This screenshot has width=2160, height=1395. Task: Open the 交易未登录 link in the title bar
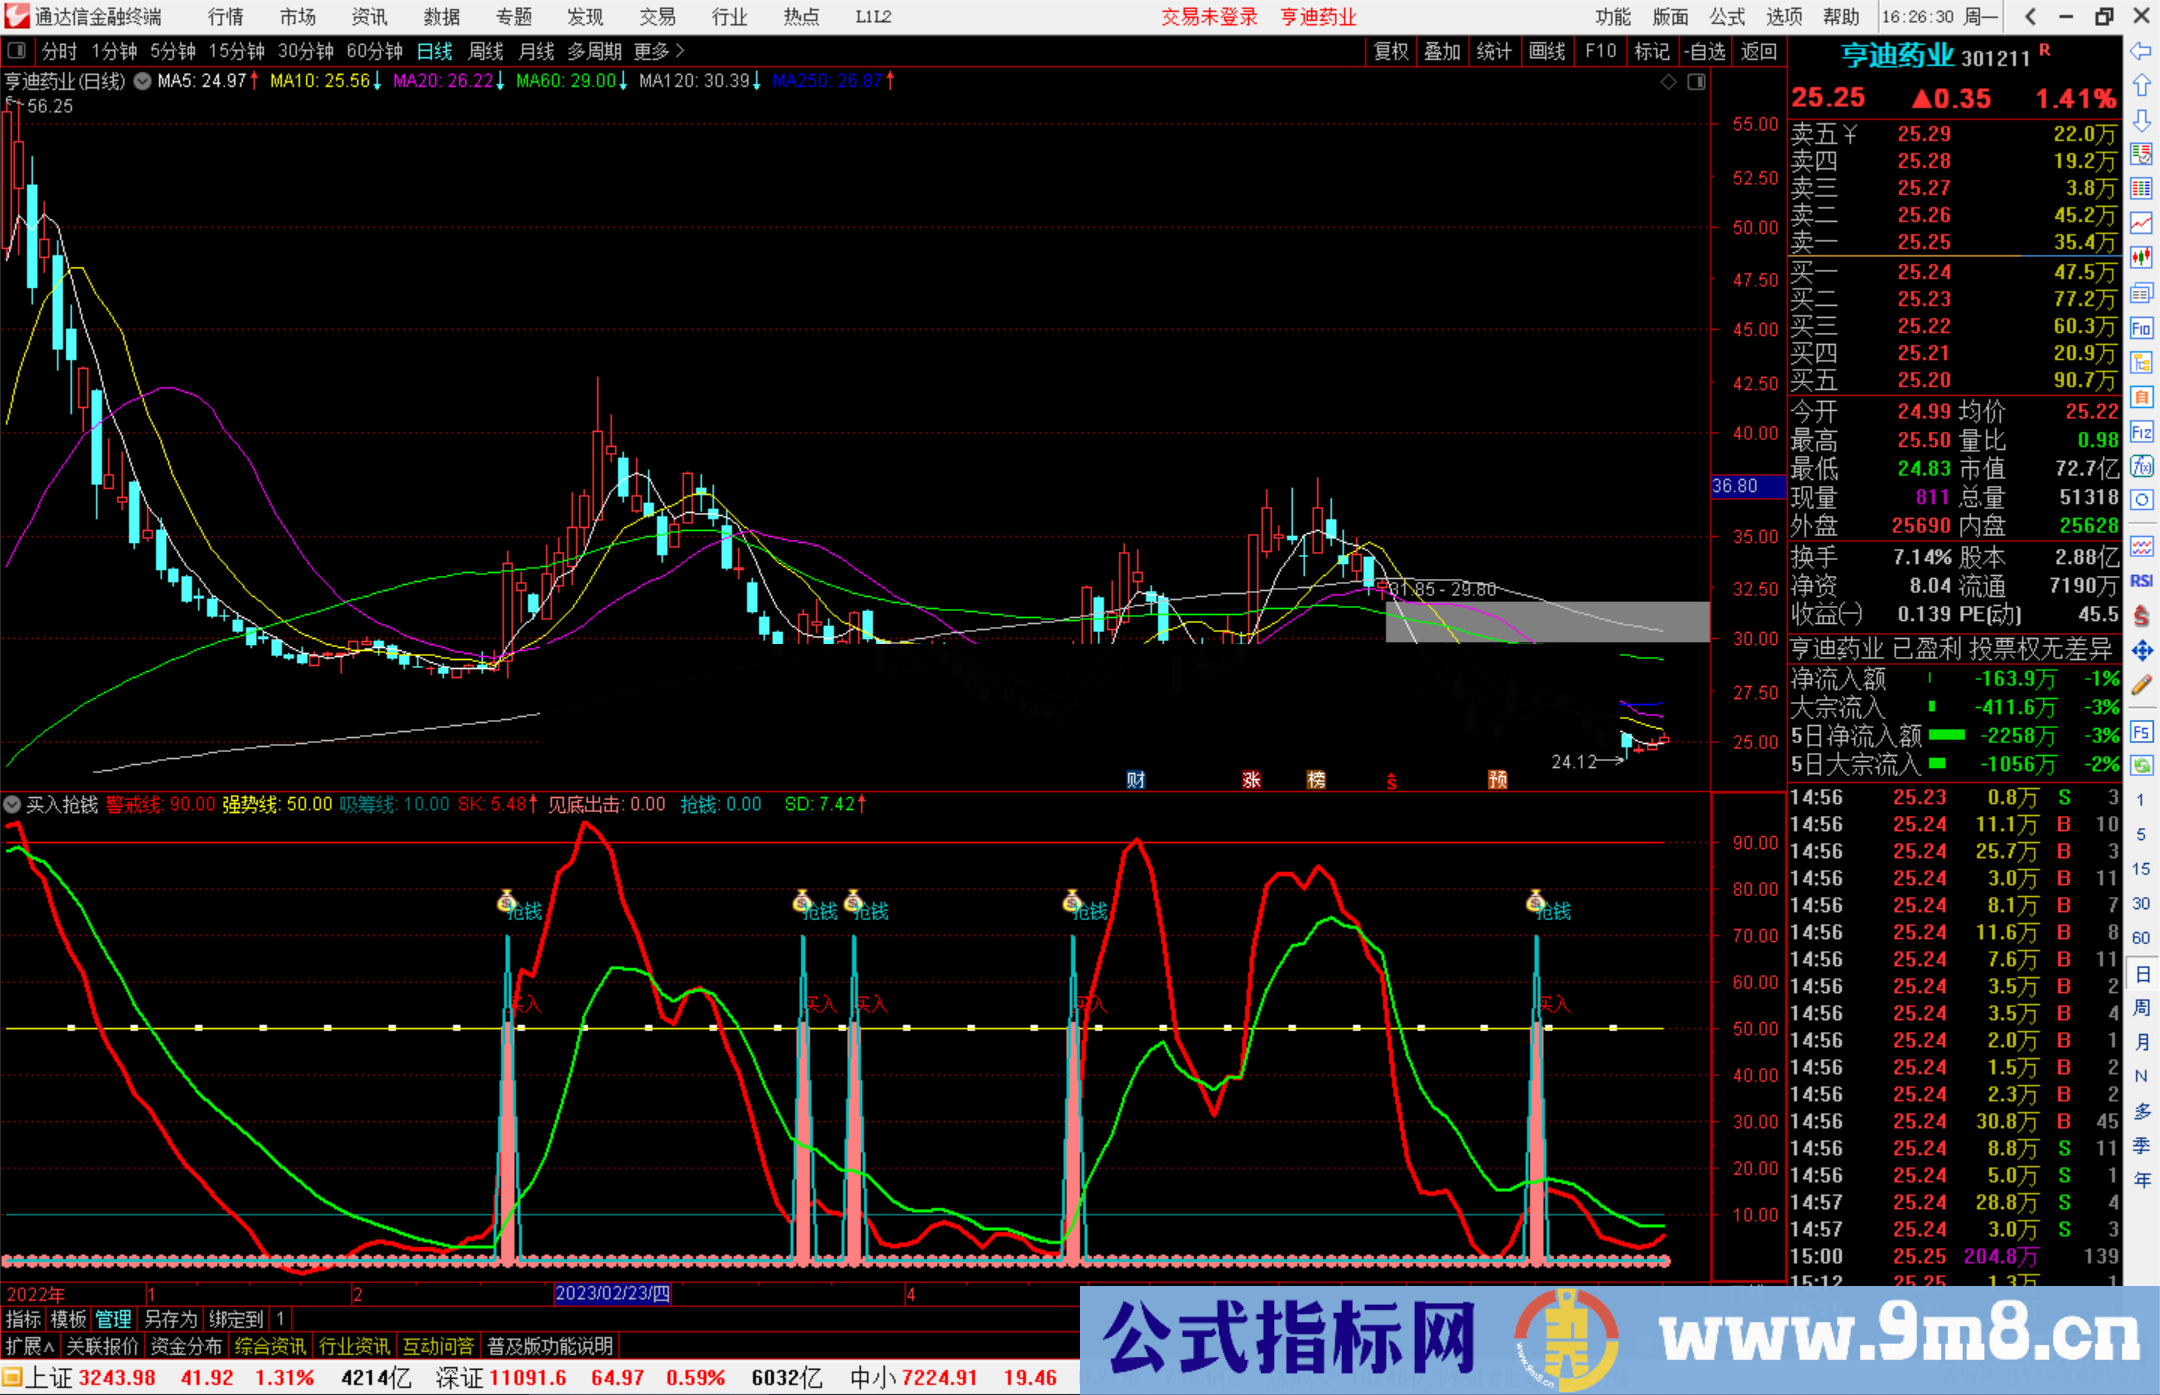point(1209,16)
